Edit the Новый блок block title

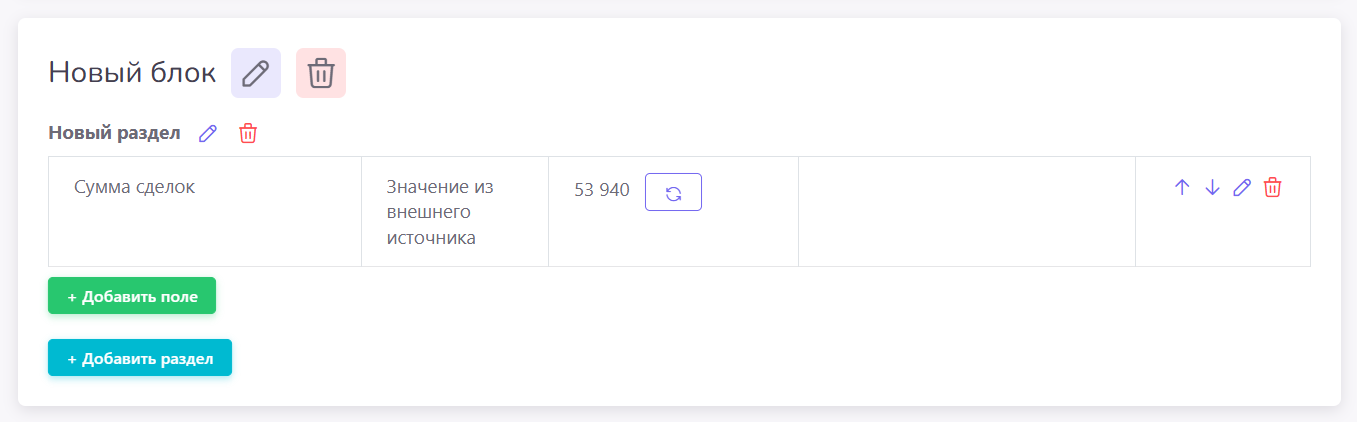point(256,73)
